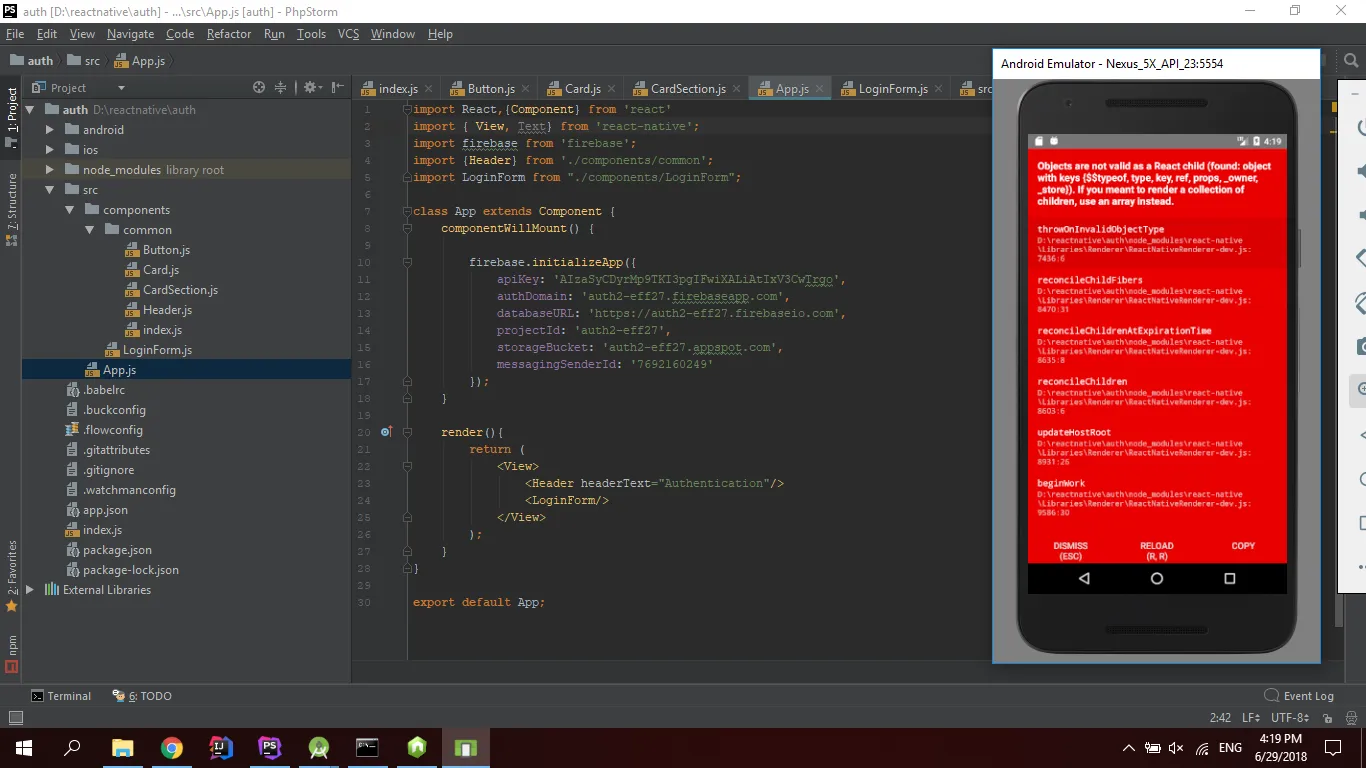Image resolution: width=1366 pixels, height=768 pixels.
Task: Collapse the components folder
Action: pyautogui.click(x=70, y=210)
